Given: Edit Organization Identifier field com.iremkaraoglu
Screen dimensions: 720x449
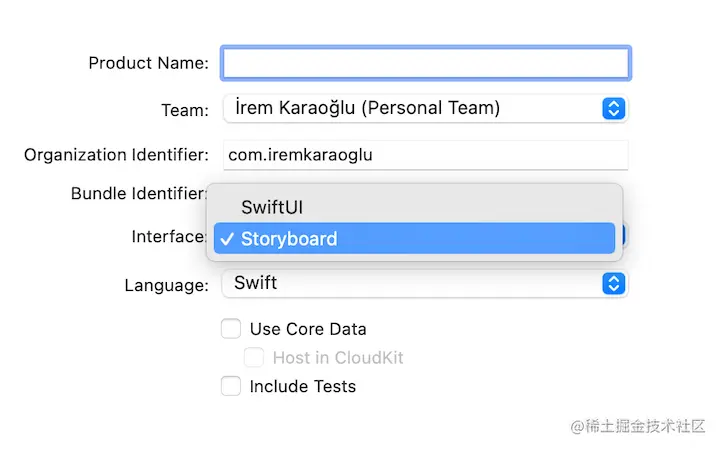Looking at the screenshot, I should 426,155.
